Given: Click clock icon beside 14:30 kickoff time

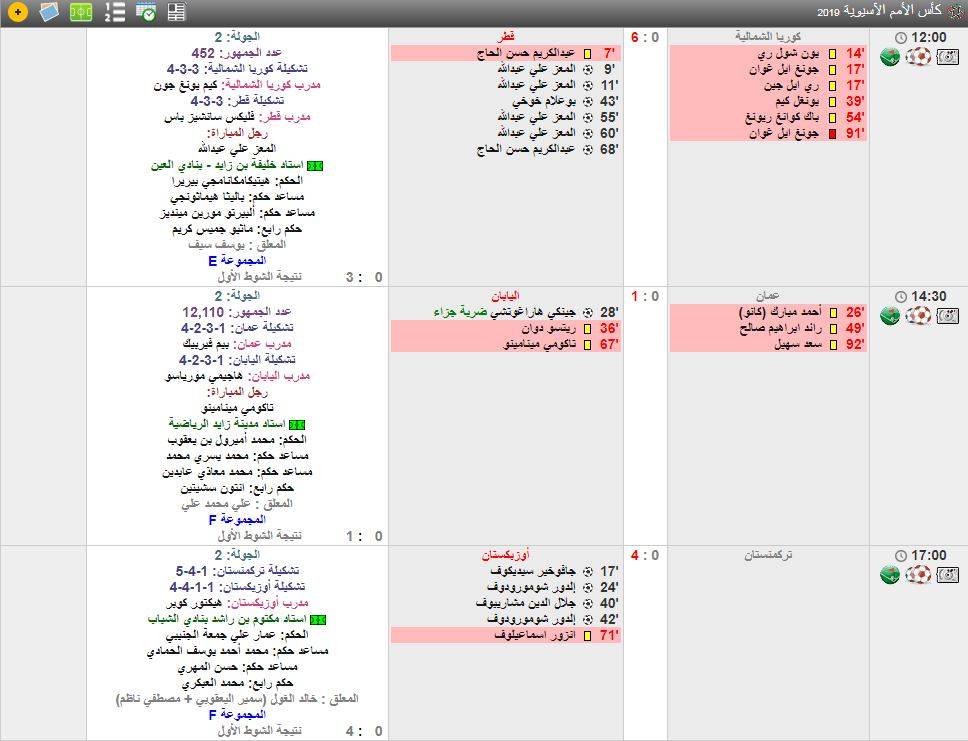Looking at the screenshot, I should (901, 297).
